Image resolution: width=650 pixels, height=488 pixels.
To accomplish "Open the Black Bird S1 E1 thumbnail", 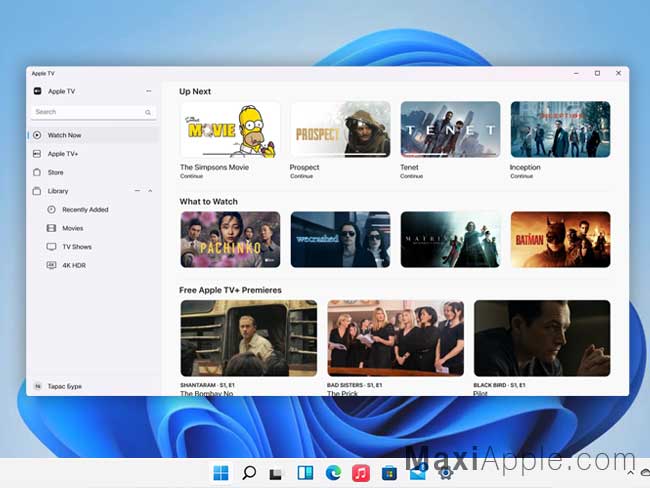I will (x=542, y=338).
